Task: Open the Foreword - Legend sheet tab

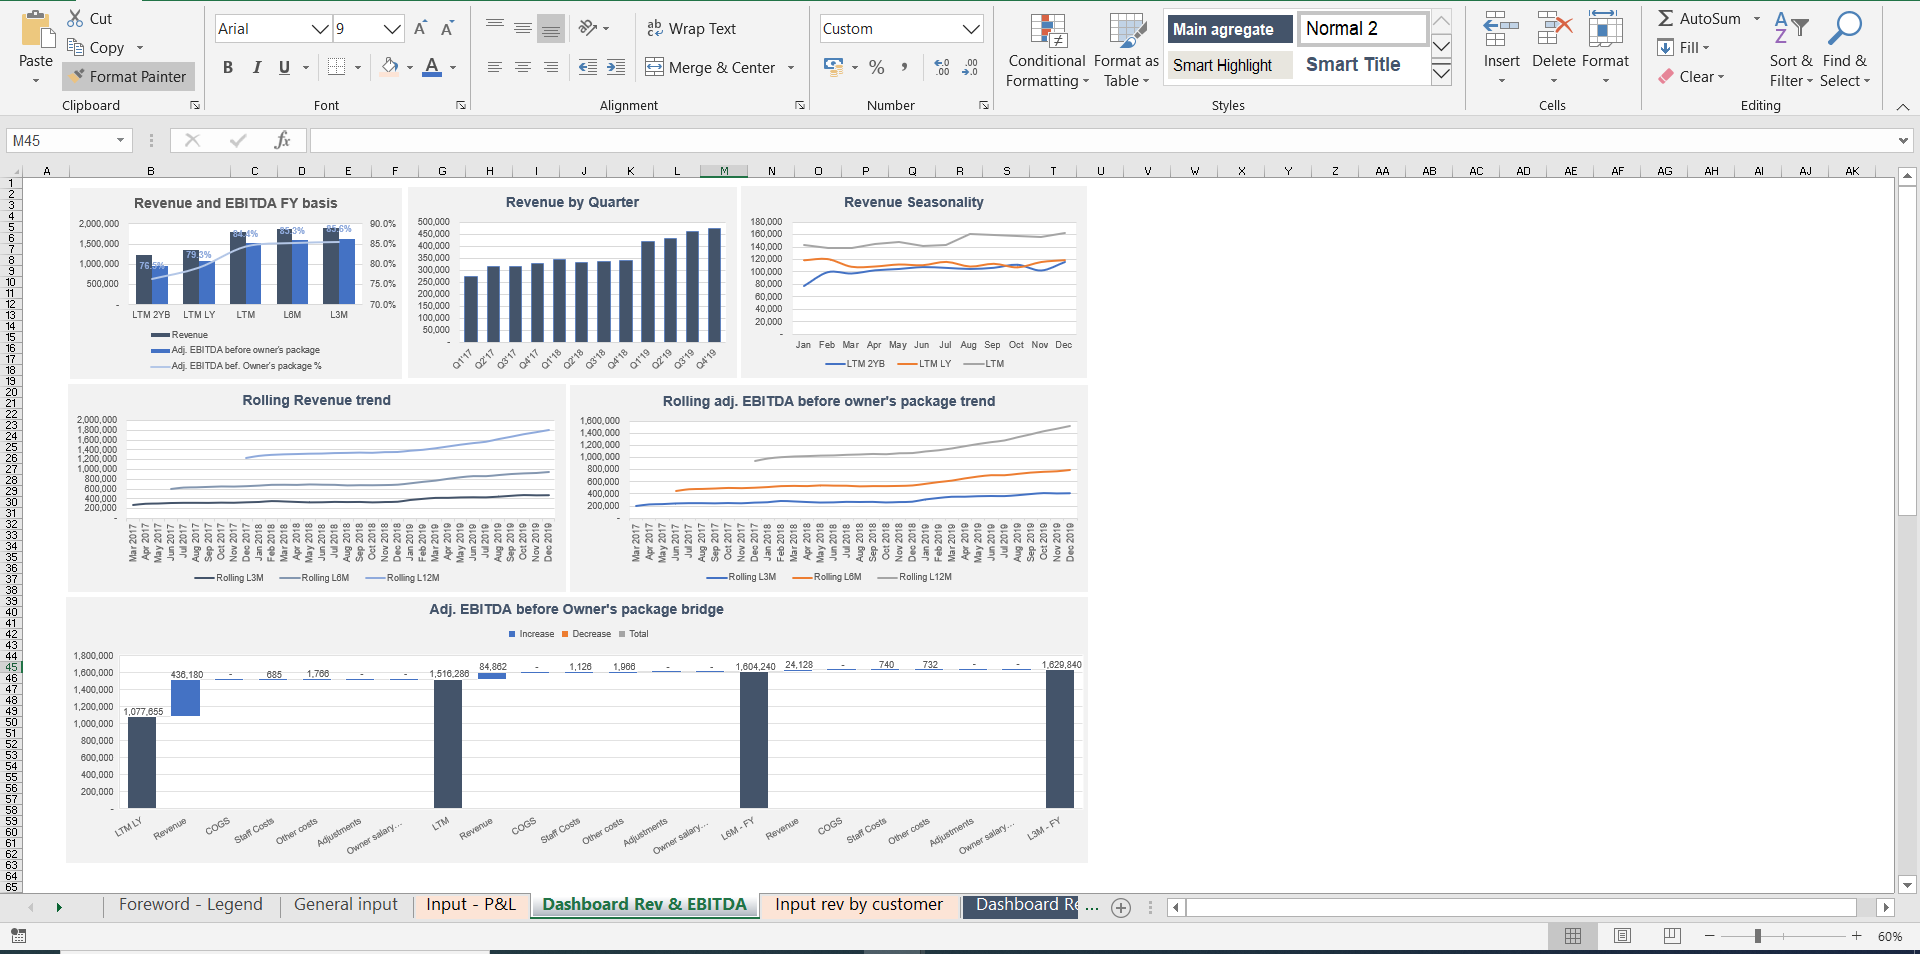Action: click(x=190, y=905)
